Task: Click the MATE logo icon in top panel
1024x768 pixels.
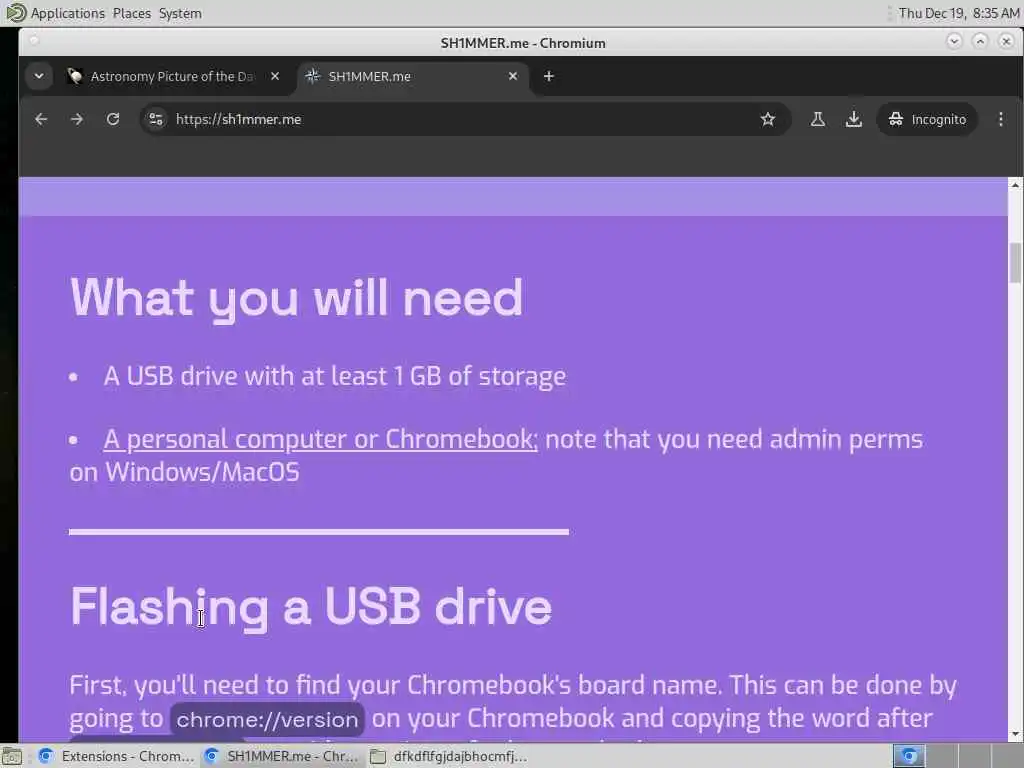Action: click(x=15, y=12)
